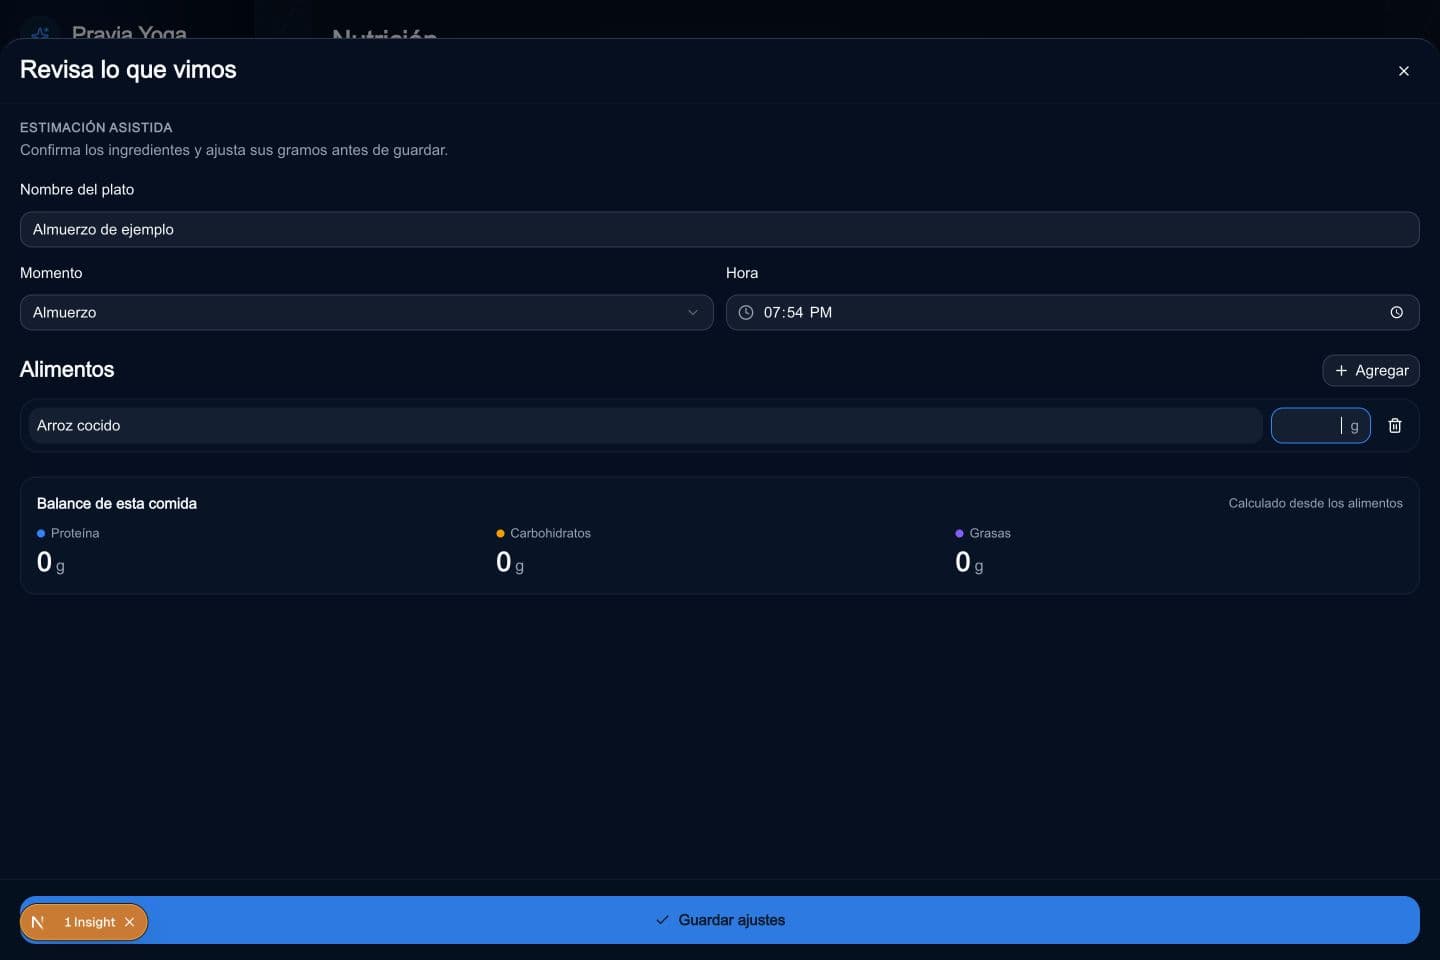Click the ESTIMACIÓN ASISTIDA label
This screenshot has height=960, width=1440.
[x=96, y=128]
